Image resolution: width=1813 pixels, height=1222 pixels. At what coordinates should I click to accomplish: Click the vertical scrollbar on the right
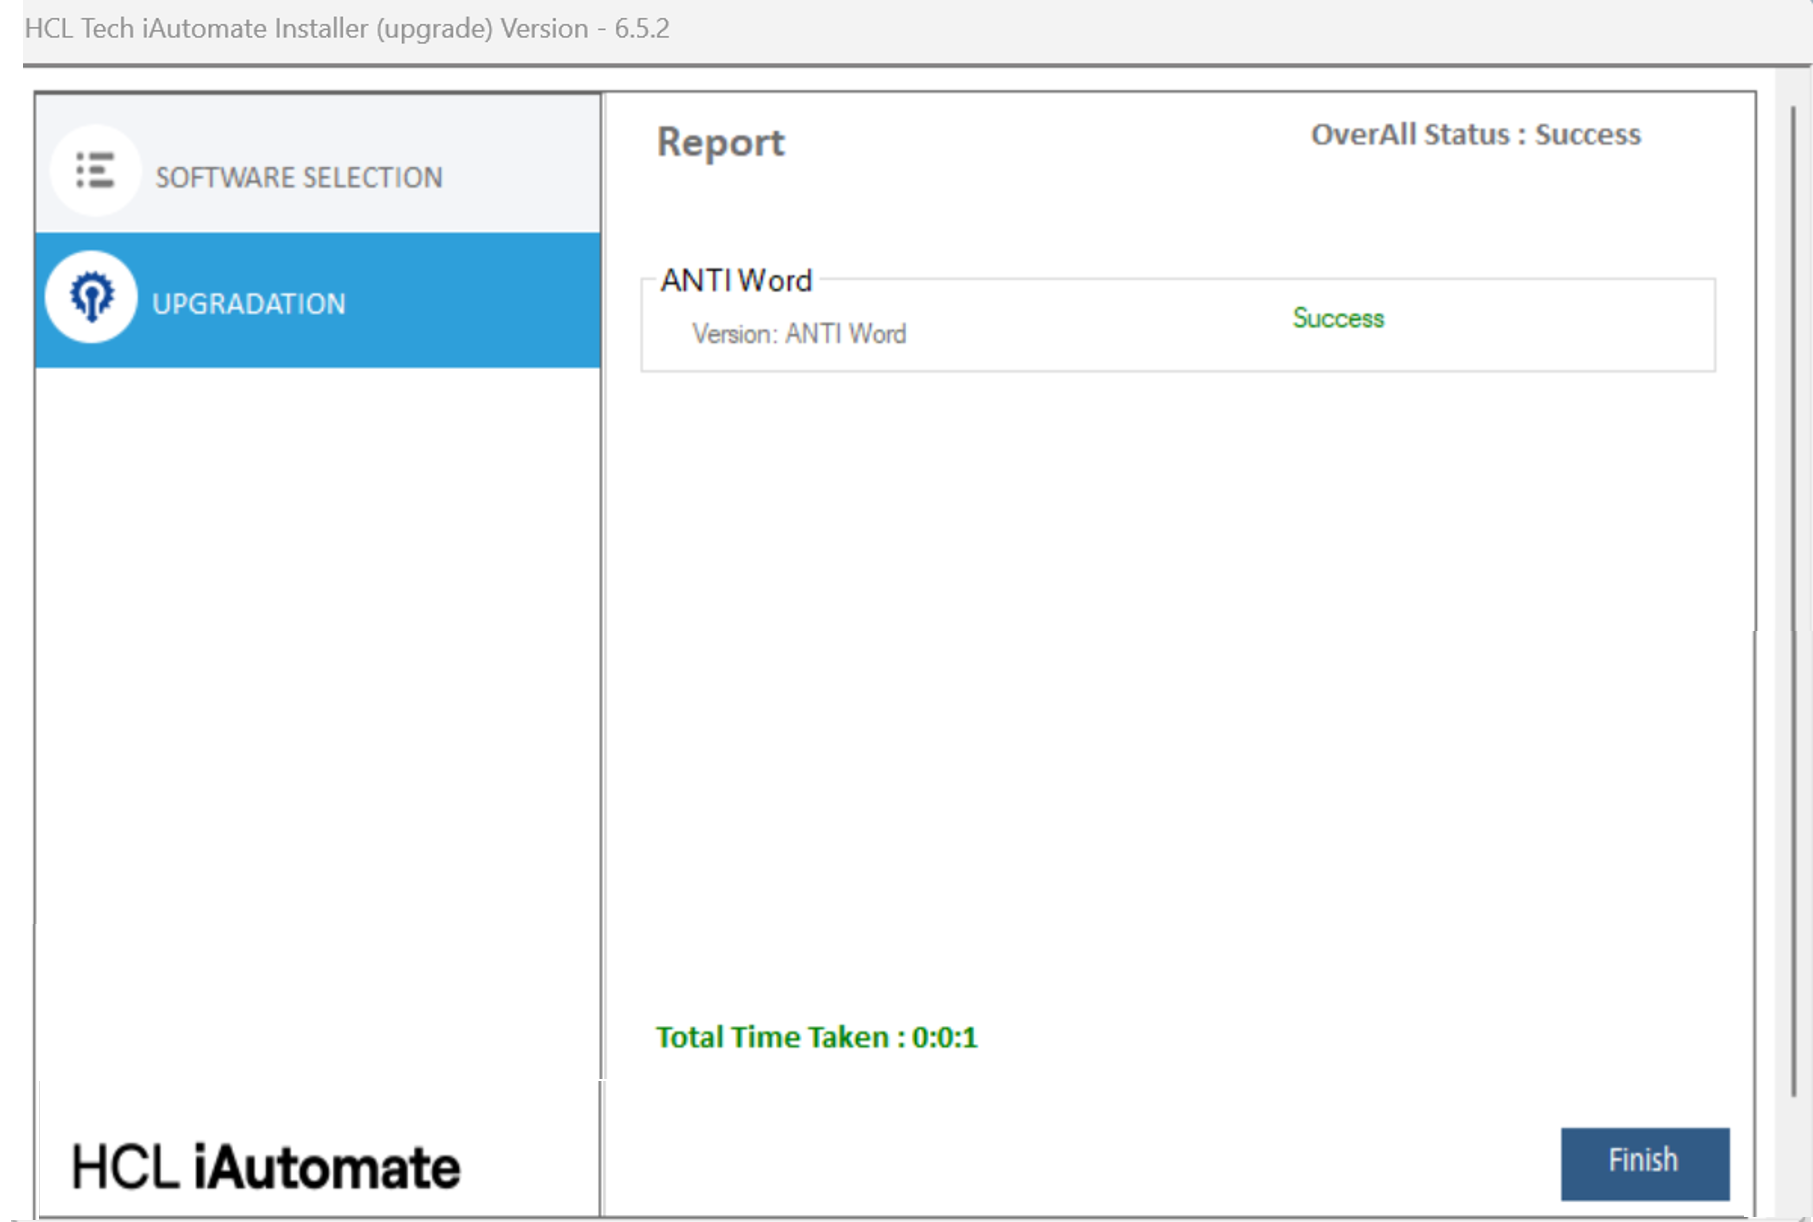(x=1794, y=600)
